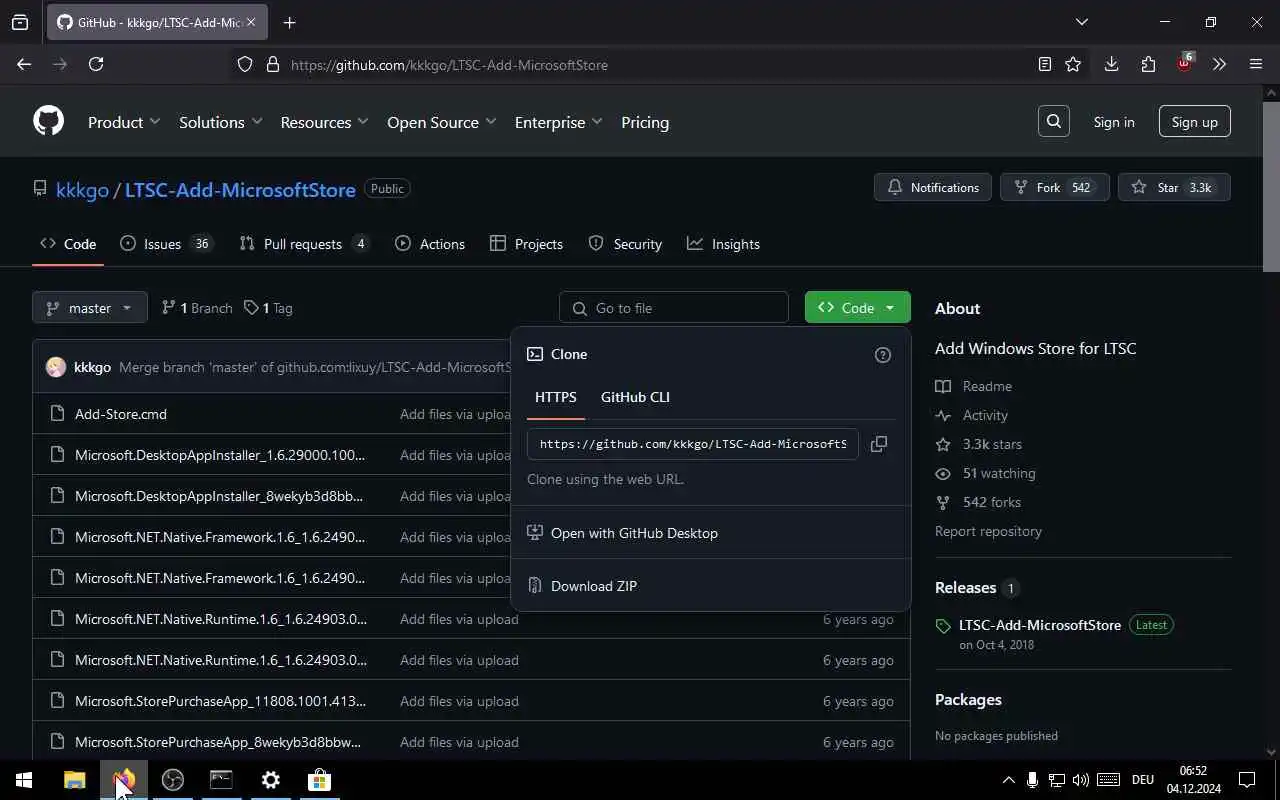Open the GitHub search magnifier
The image size is (1280, 800).
[x=1054, y=121]
